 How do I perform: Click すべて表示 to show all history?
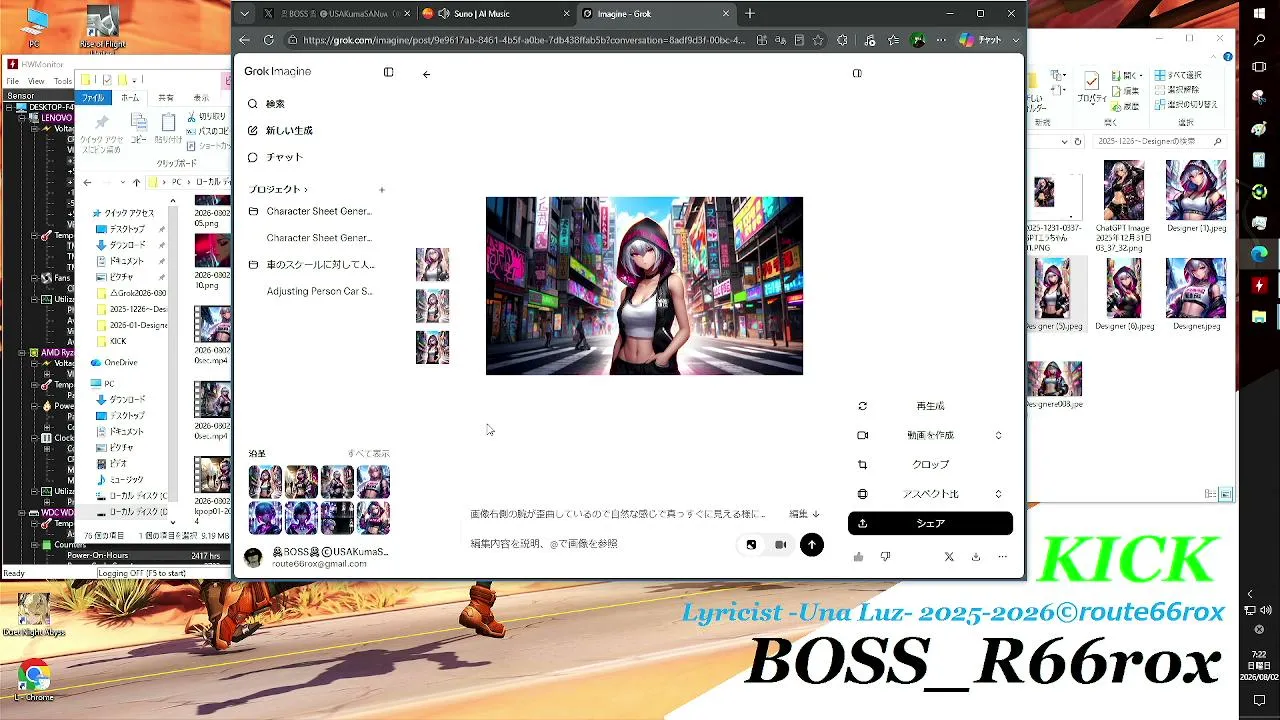click(369, 454)
